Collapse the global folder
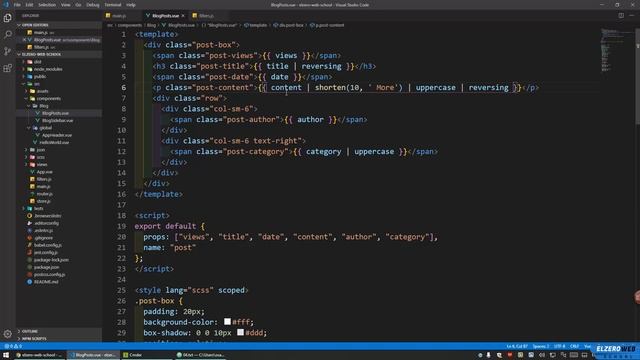 (x=59, y=128)
